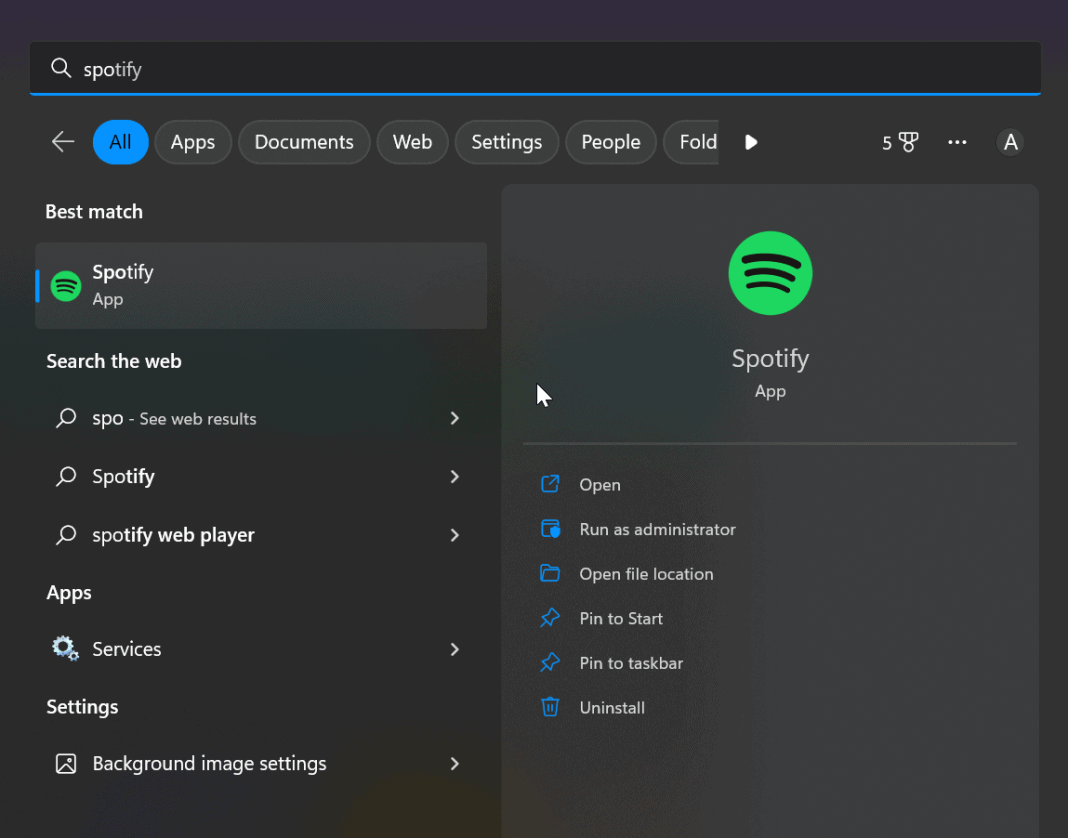The height and width of the screenshot is (838, 1068).
Task: Click the Background image settings picture icon
Action: tap(64, 763)
